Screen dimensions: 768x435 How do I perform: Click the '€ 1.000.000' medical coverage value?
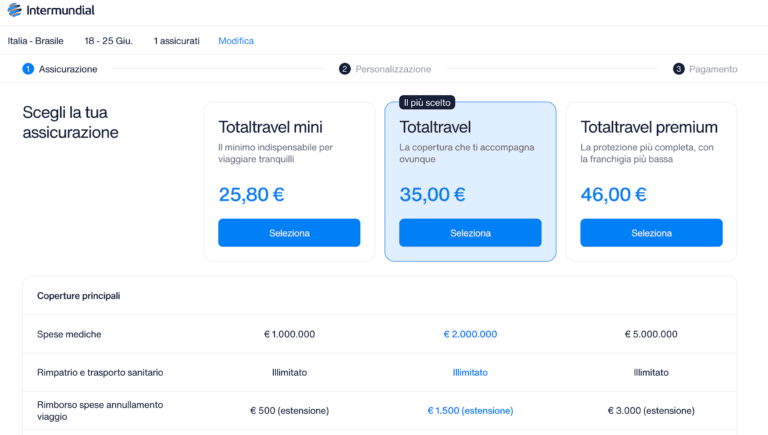click(x=289, y=334)
